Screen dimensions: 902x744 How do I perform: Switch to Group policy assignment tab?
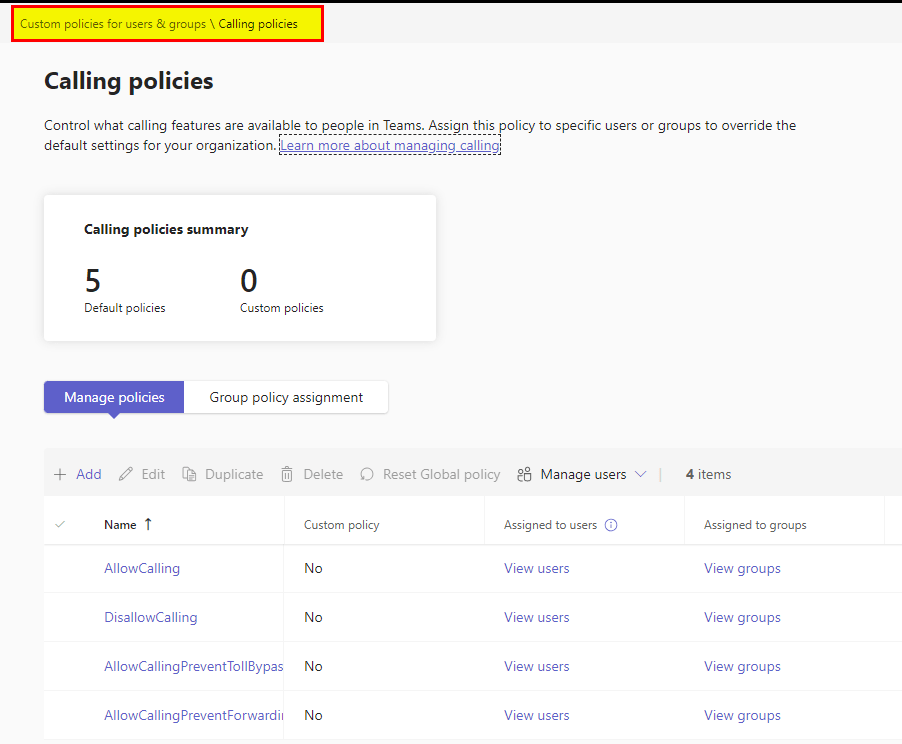point(286,397)
